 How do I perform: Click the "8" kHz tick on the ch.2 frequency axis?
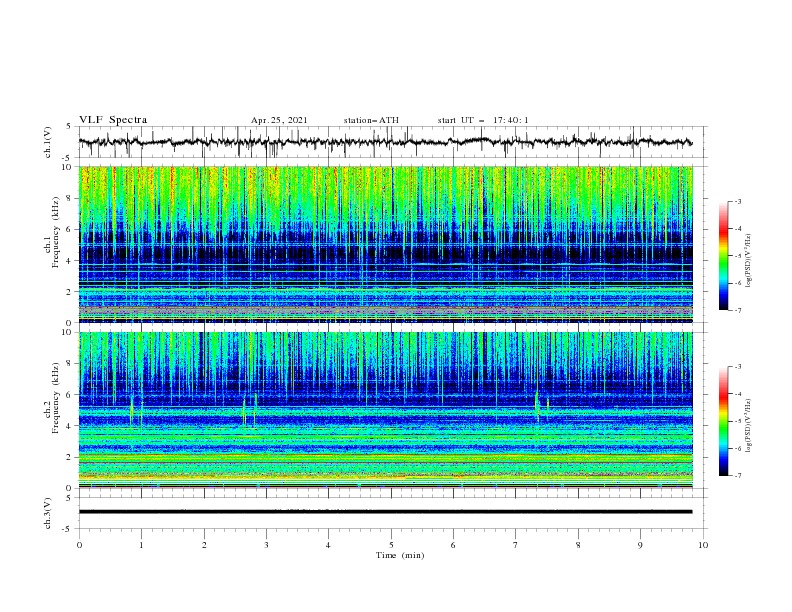[x=70, y=364]
